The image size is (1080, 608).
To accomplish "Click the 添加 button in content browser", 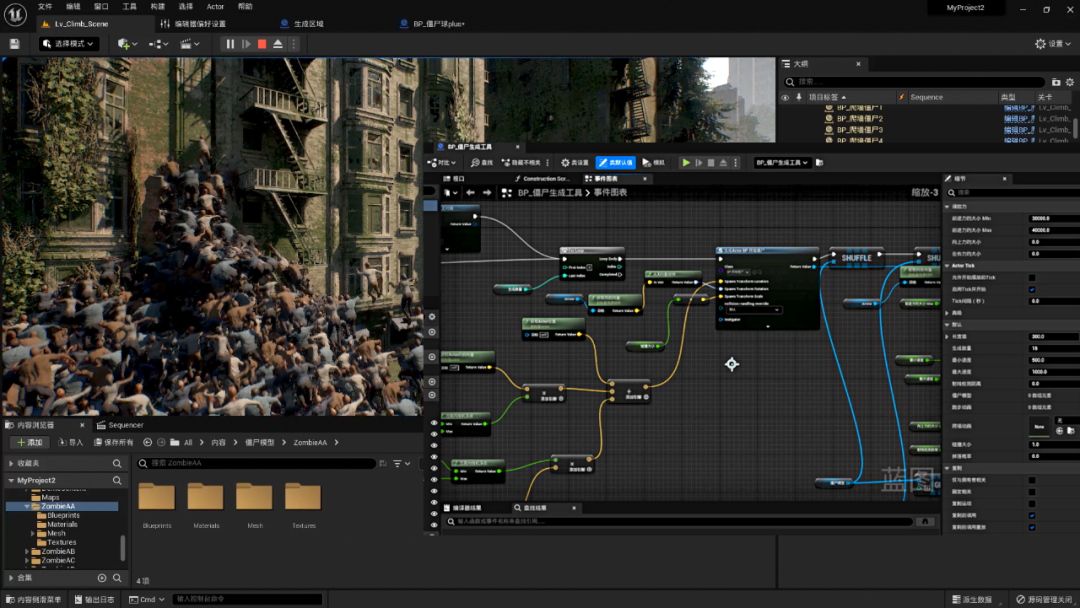I will [29, 442].
